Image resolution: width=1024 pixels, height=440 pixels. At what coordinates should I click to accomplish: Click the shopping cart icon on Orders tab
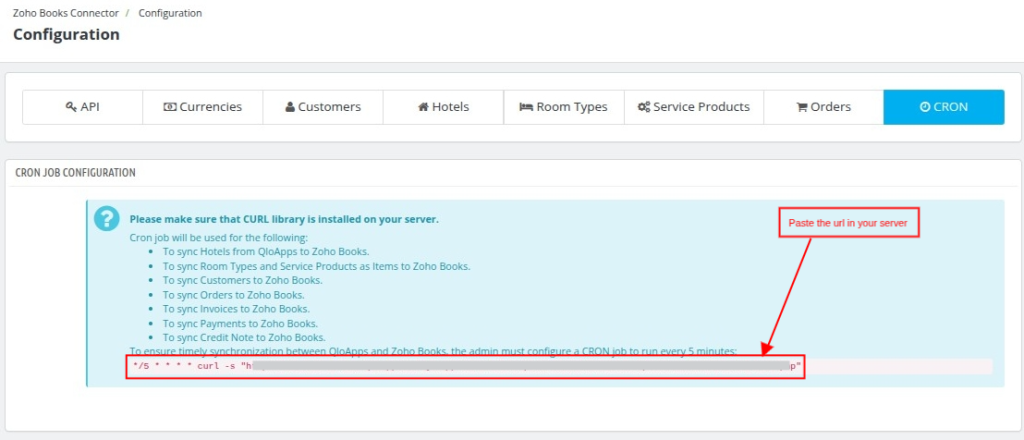tap(802, 107)
